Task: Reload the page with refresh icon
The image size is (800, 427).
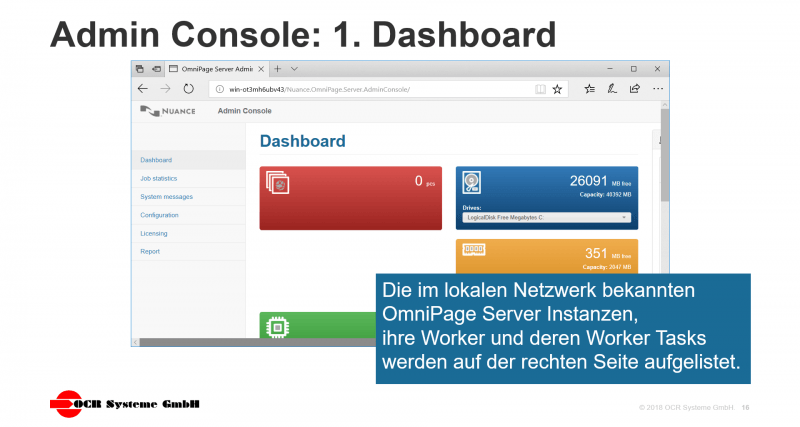Action: [188, 89]
